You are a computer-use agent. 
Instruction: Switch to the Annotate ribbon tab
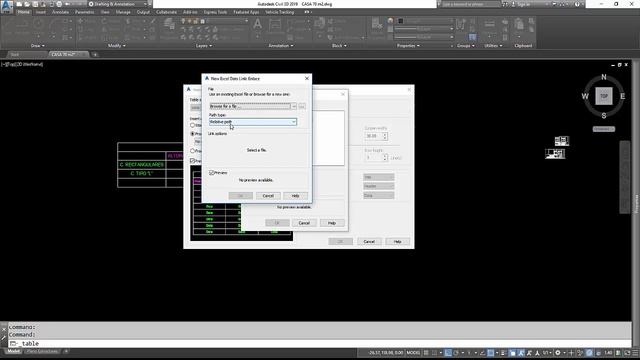60,12
